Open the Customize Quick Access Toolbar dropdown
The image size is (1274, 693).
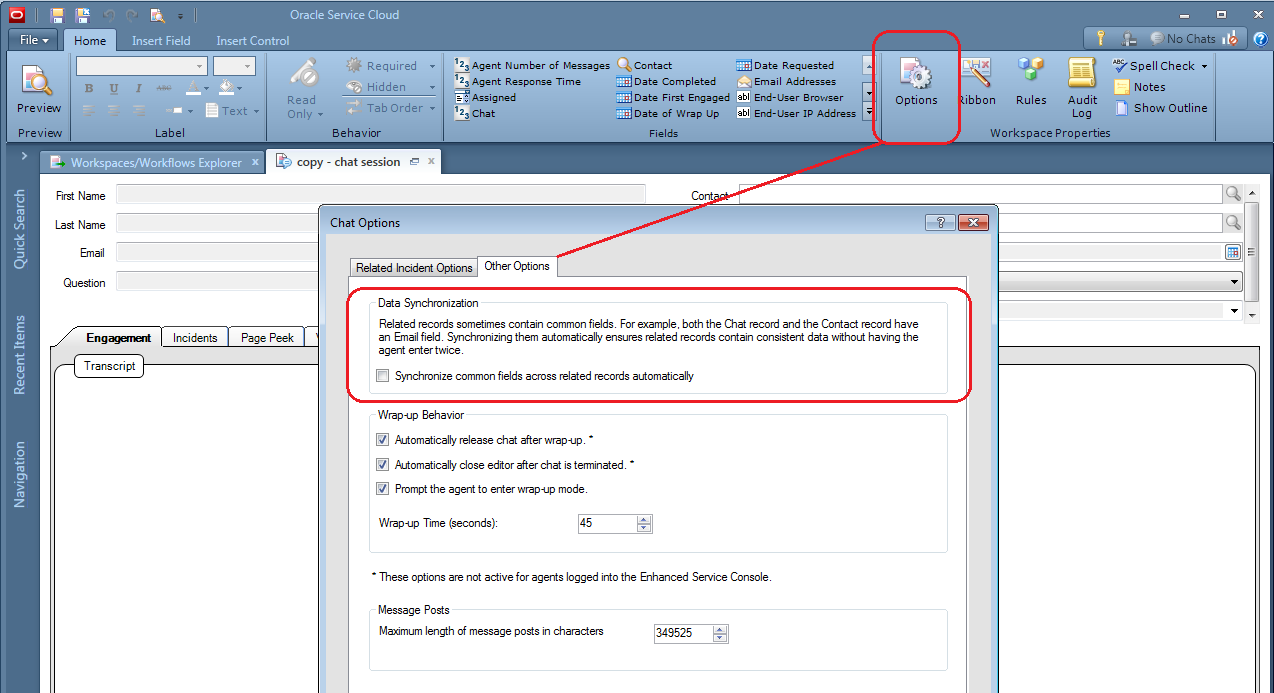[181, 16]
